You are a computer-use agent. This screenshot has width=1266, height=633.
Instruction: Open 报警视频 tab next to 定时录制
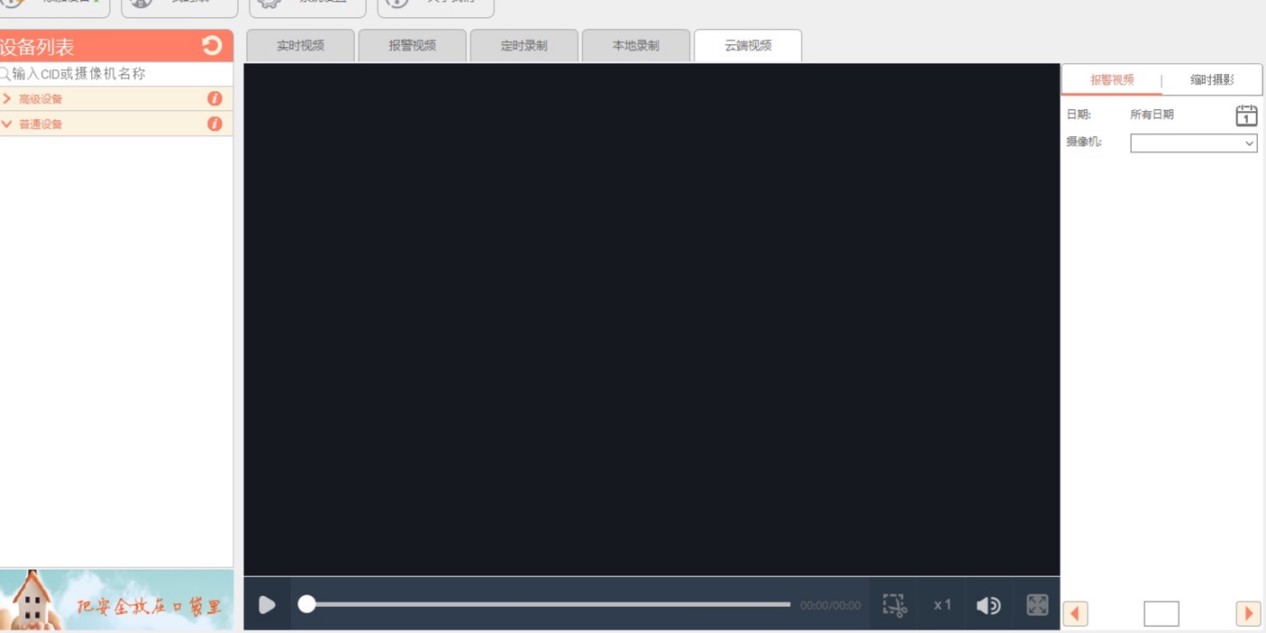(x=412, y=46)
